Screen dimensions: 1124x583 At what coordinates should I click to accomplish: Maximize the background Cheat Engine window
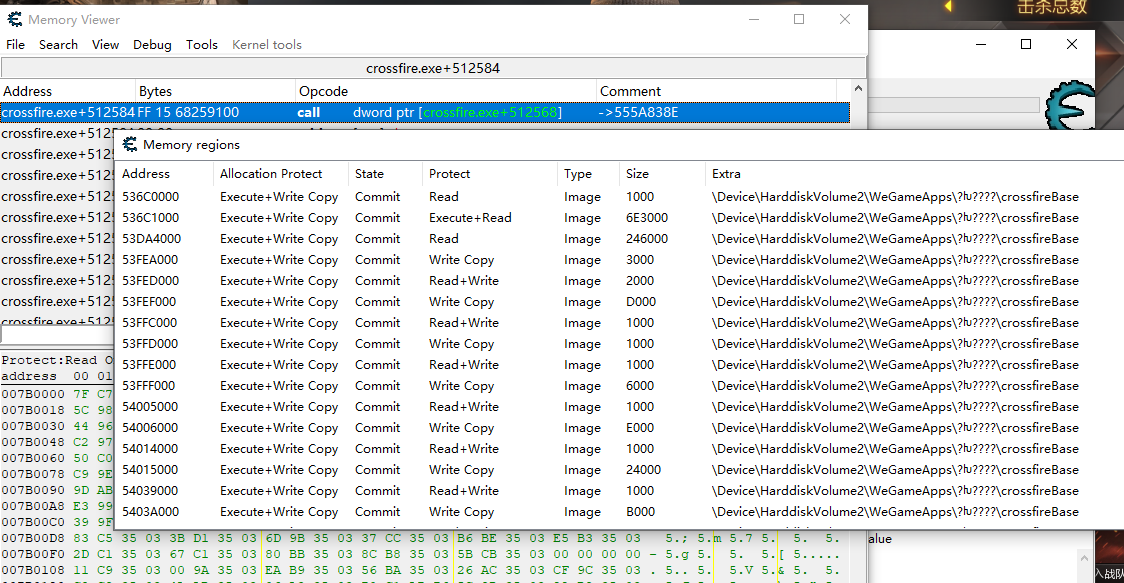pos(1026,44)
